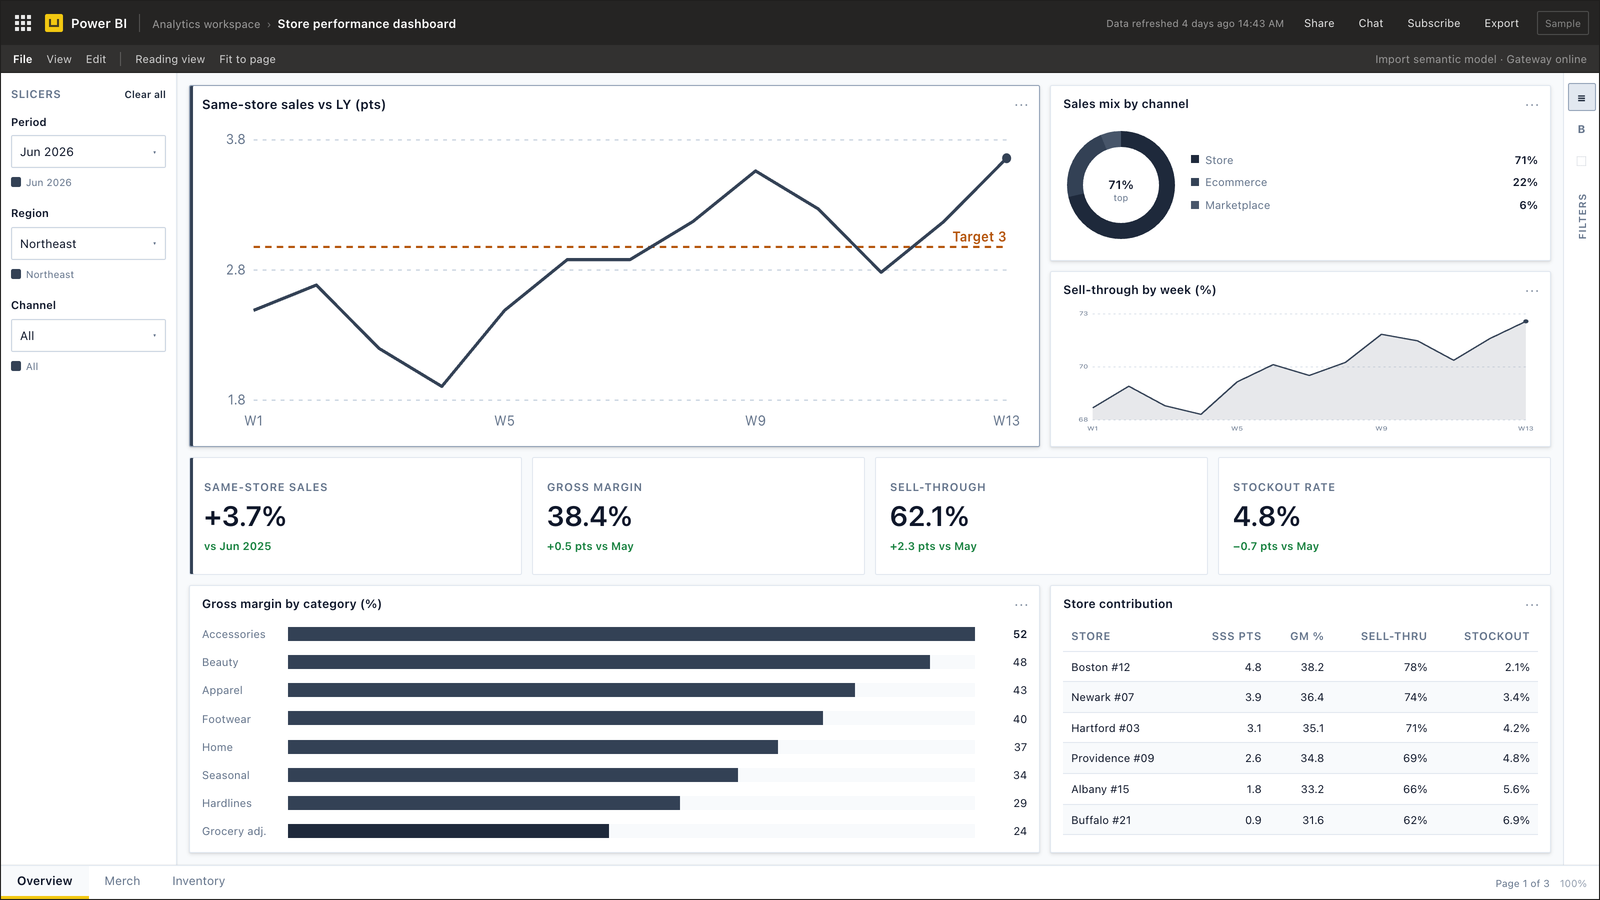Viewport: 1600px width, 900px height.
Task: Click Clear all slicers
Action: tap(145, 94)
